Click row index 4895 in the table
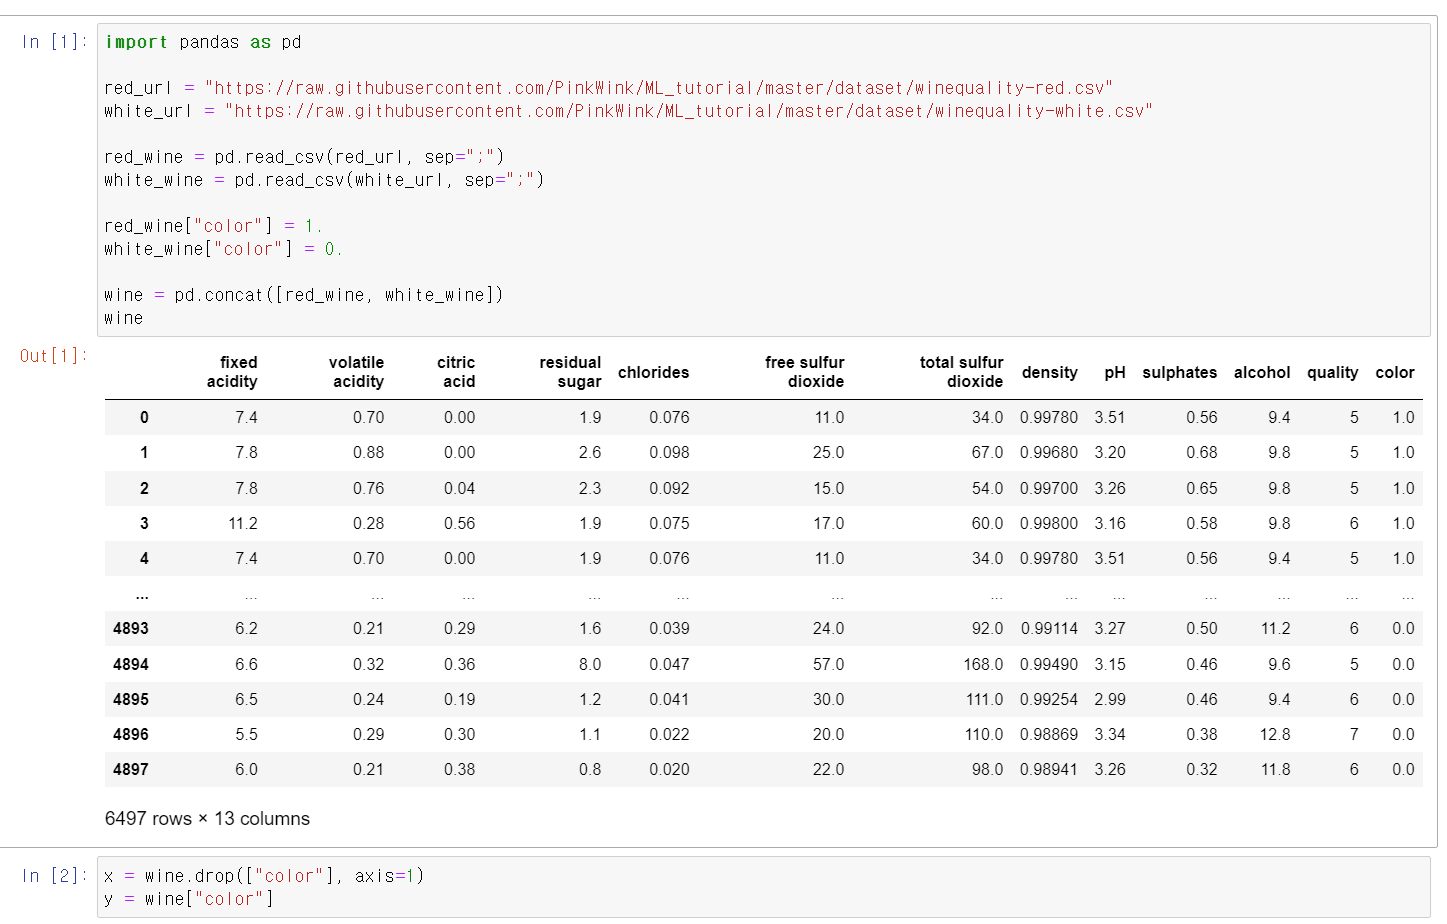The width and height of the screenshot is (1447, 924). click(x=131, y=700)
